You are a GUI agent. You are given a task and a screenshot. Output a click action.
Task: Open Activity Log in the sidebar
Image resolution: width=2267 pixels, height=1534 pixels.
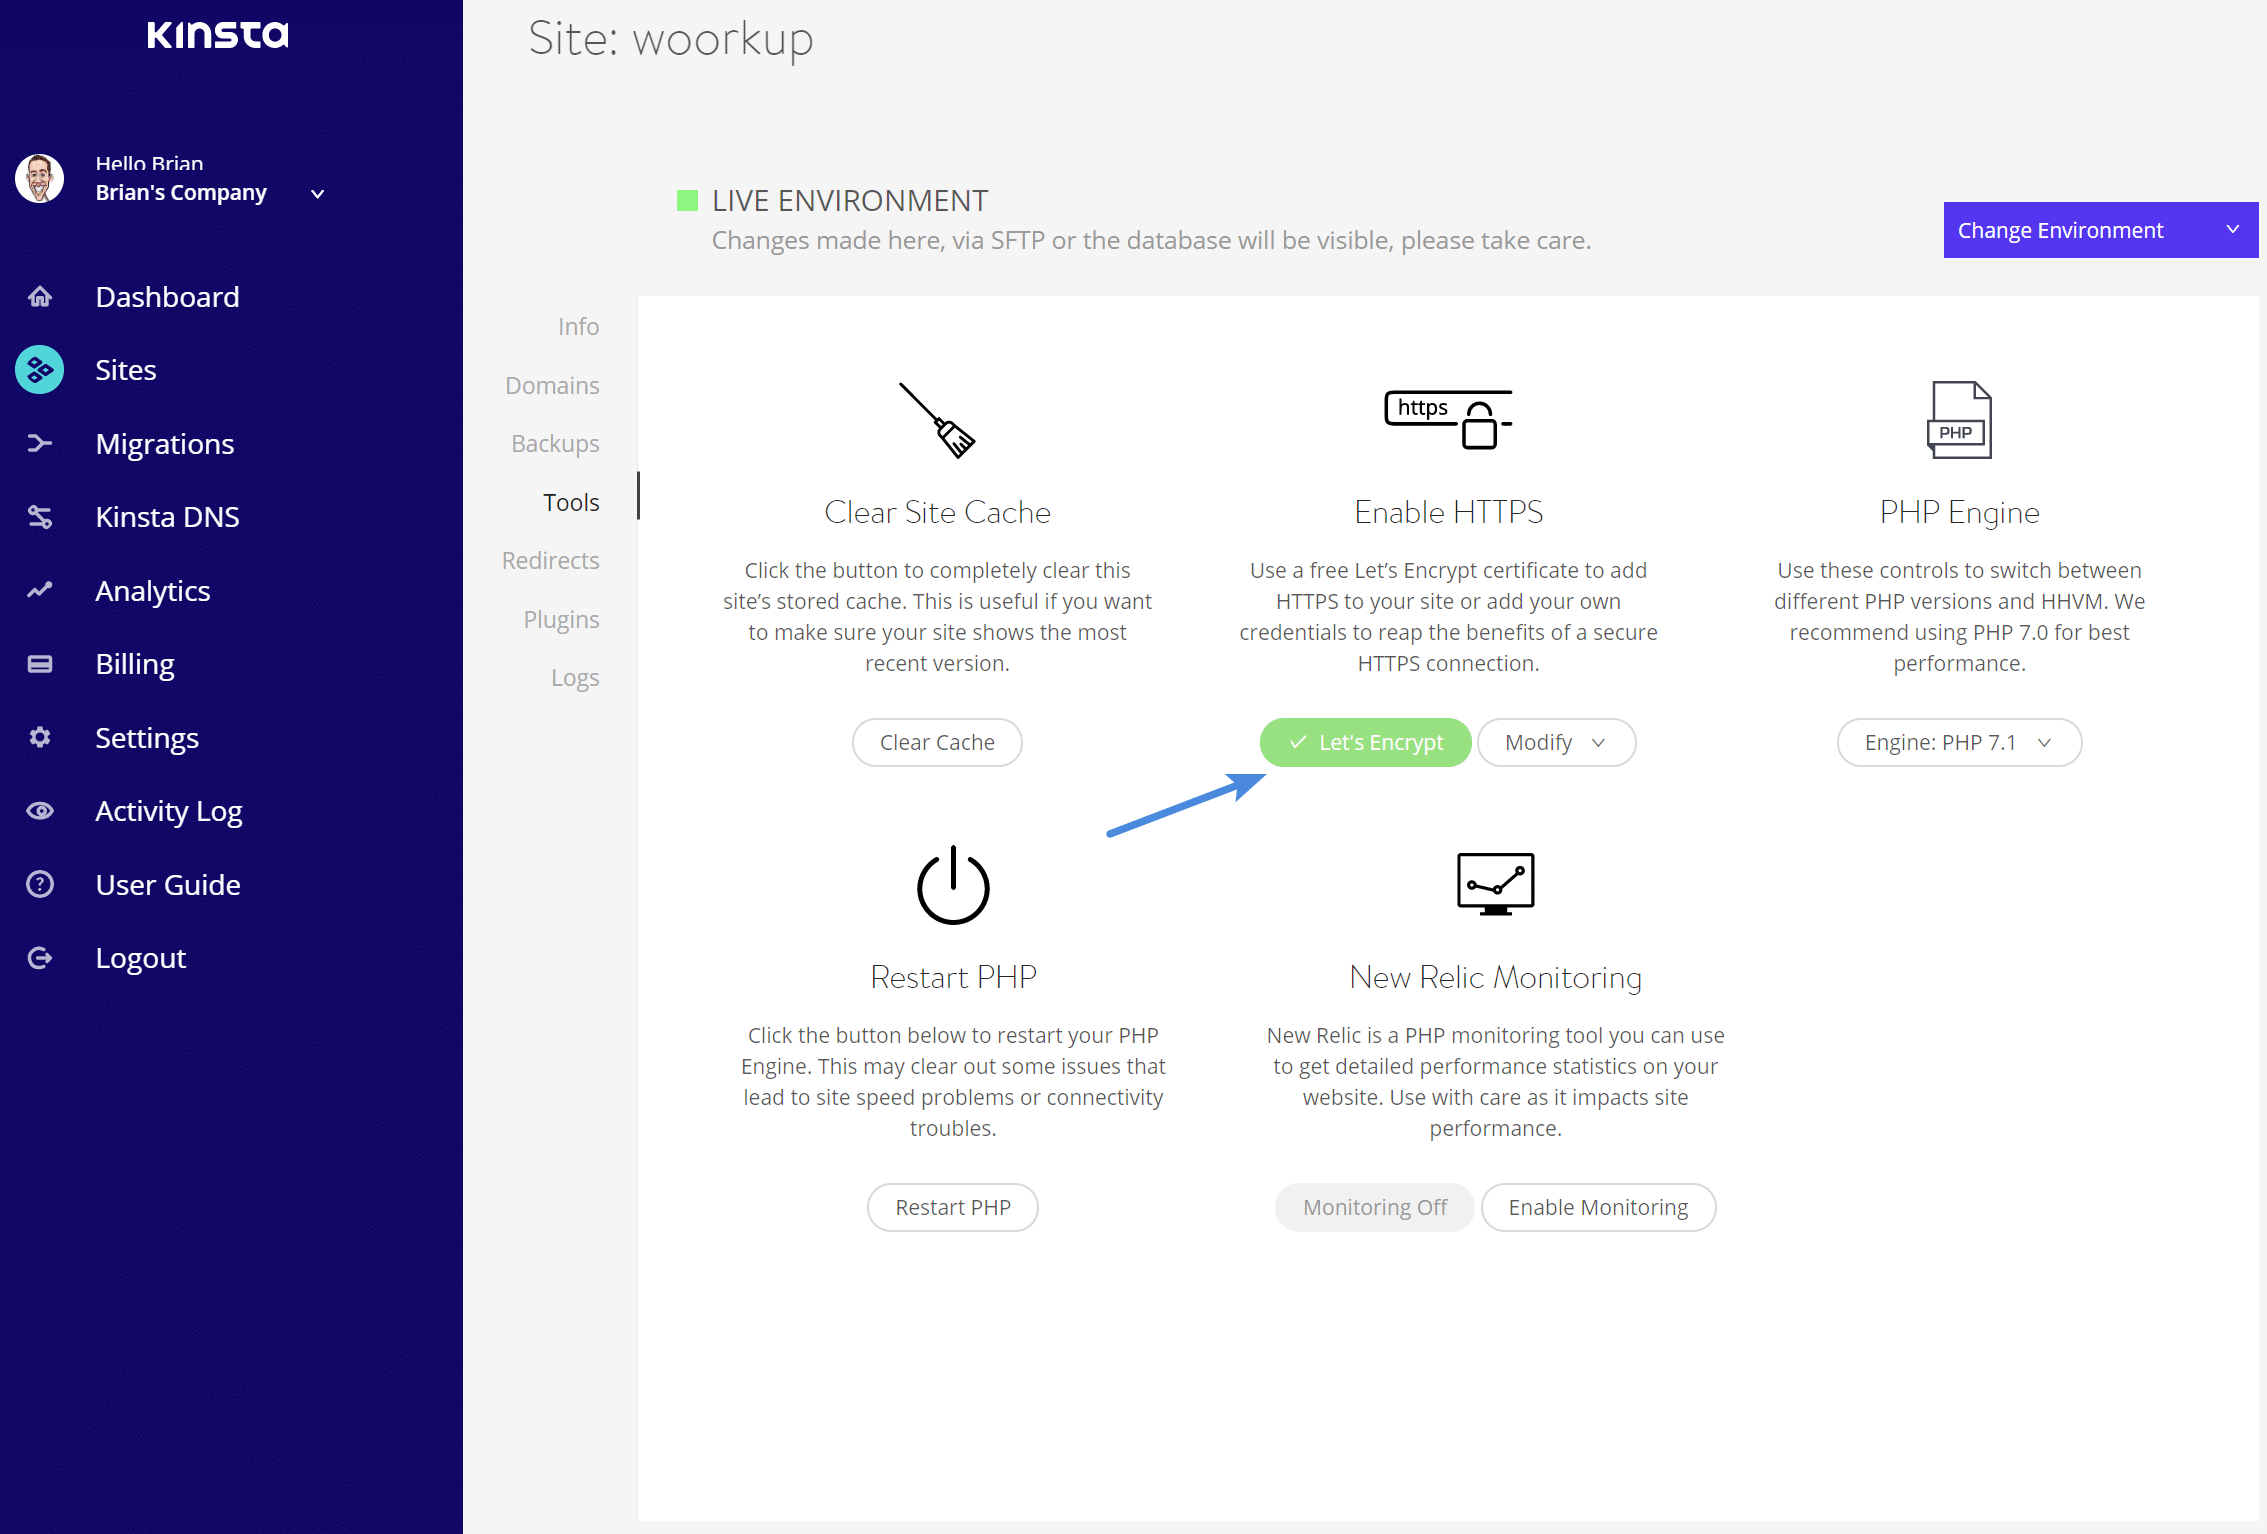tap(169, 811)
